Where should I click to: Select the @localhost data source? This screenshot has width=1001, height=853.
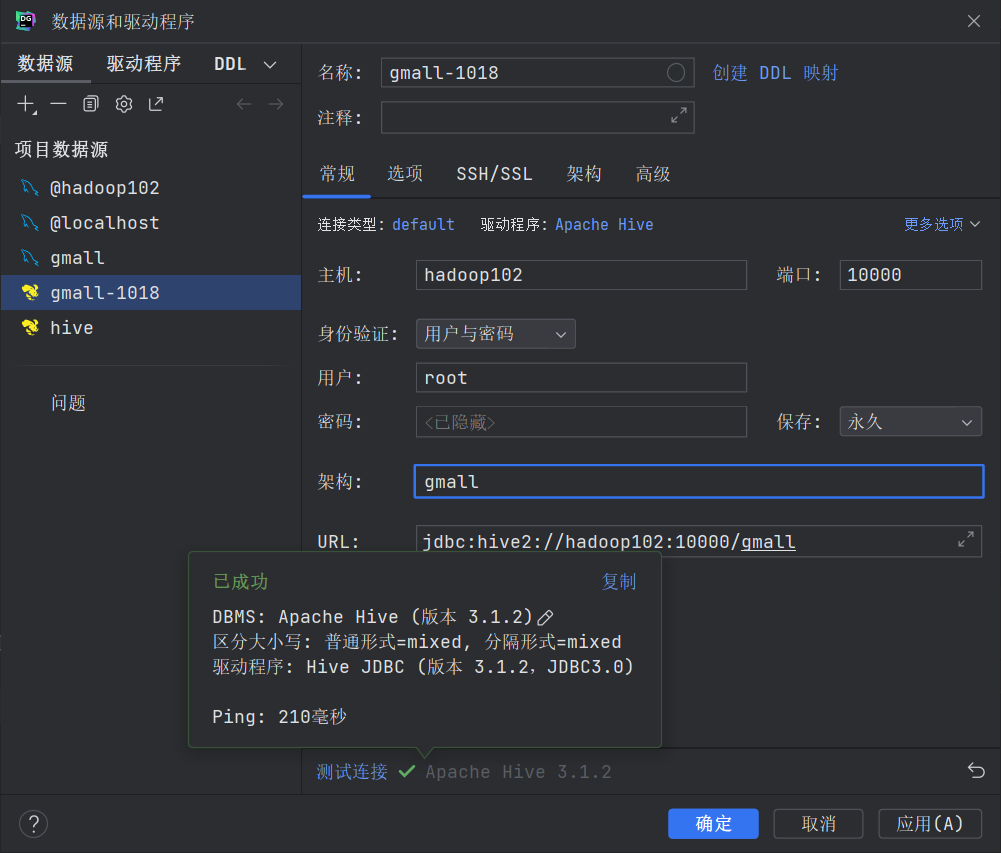(x=151, y=223)
